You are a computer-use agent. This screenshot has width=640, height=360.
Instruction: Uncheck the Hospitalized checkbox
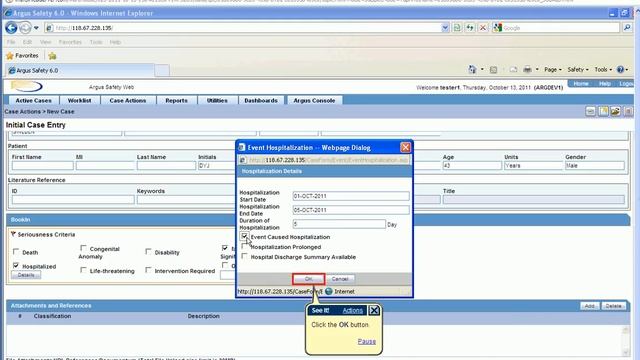(16, 265)
